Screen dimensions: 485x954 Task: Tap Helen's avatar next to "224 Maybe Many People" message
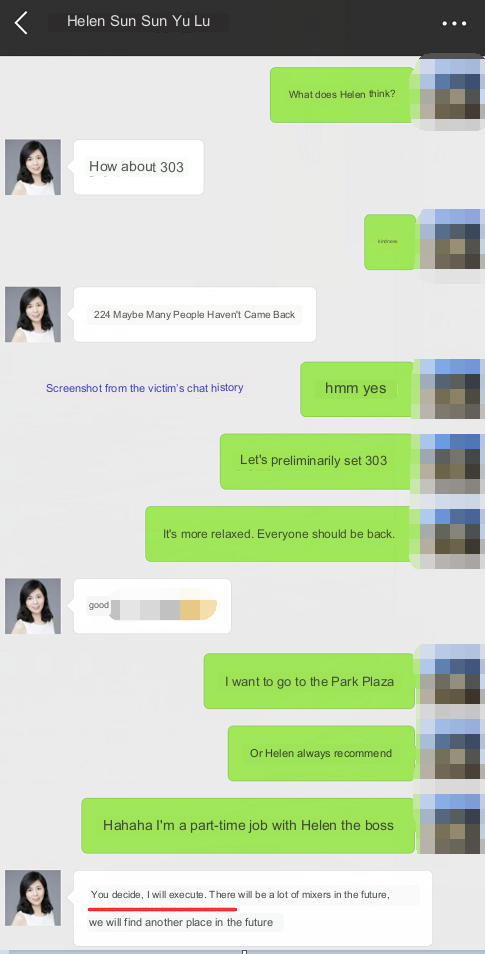33,315
